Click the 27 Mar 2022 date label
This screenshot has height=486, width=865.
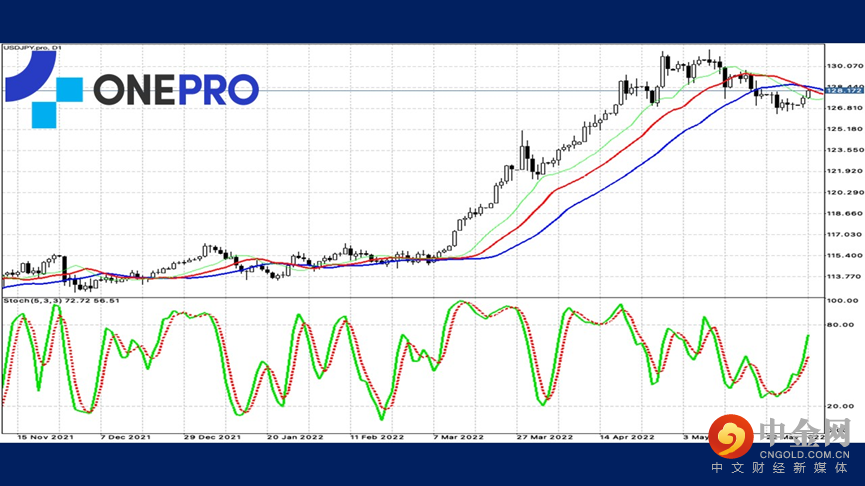[544, 437]
